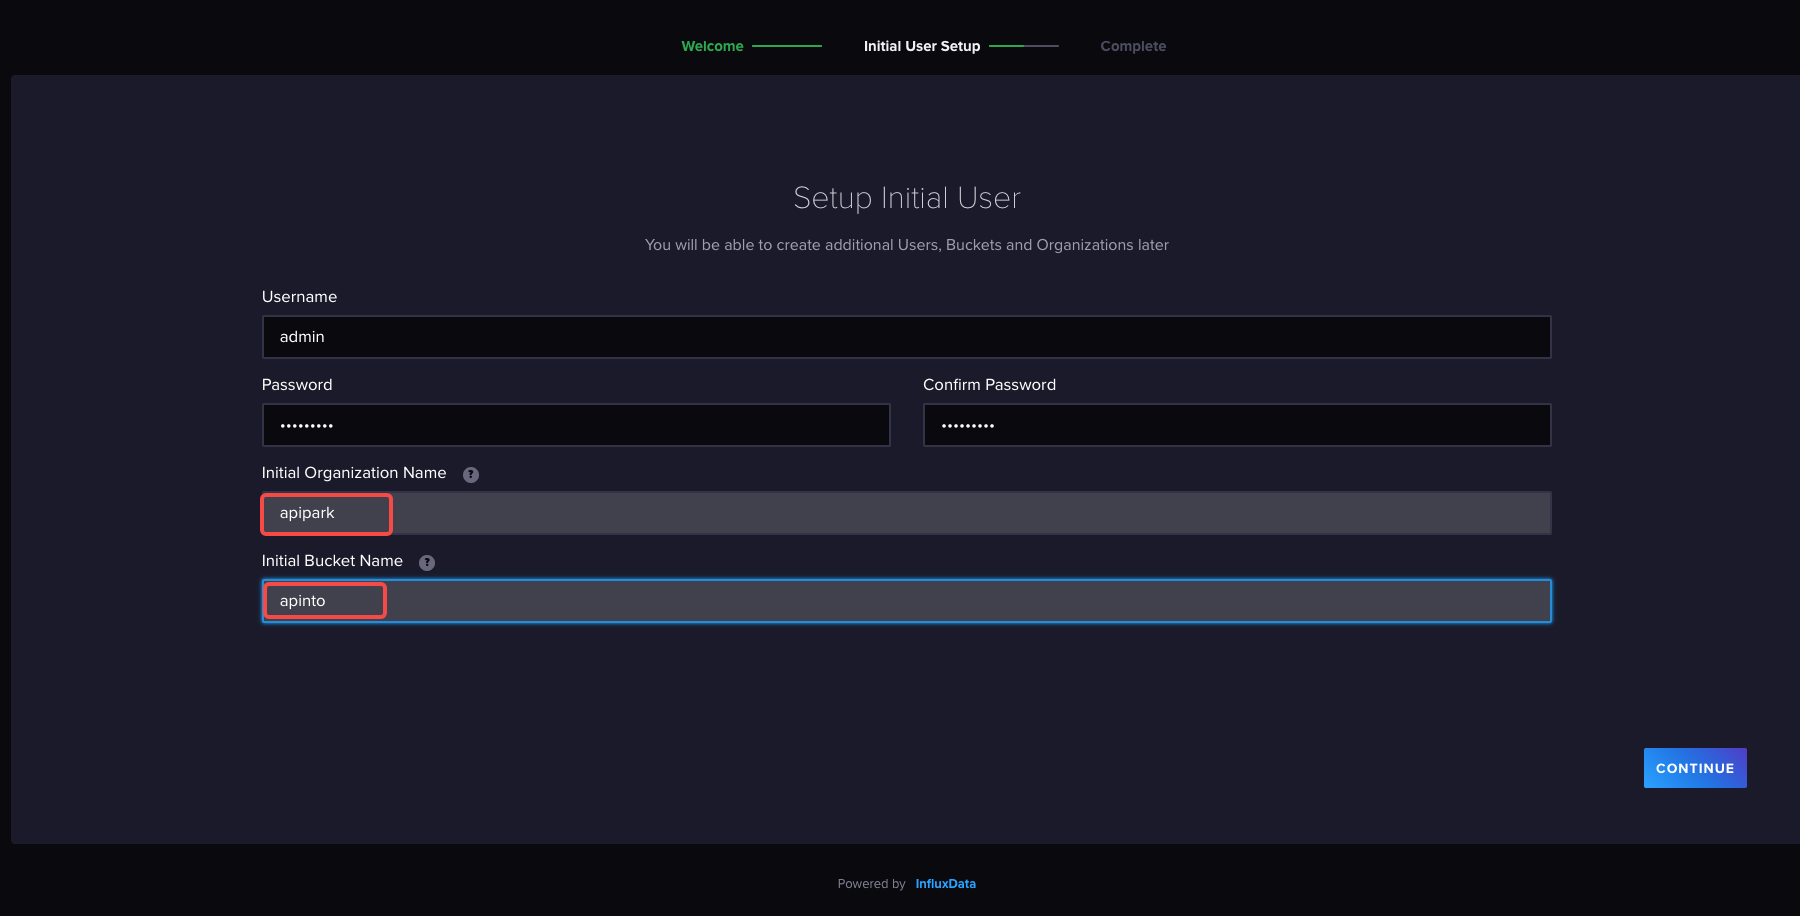The width and height of the screenshot is (1800, 916).
Task: Click the Initial Bucket Name label
Action: [332, 561]
